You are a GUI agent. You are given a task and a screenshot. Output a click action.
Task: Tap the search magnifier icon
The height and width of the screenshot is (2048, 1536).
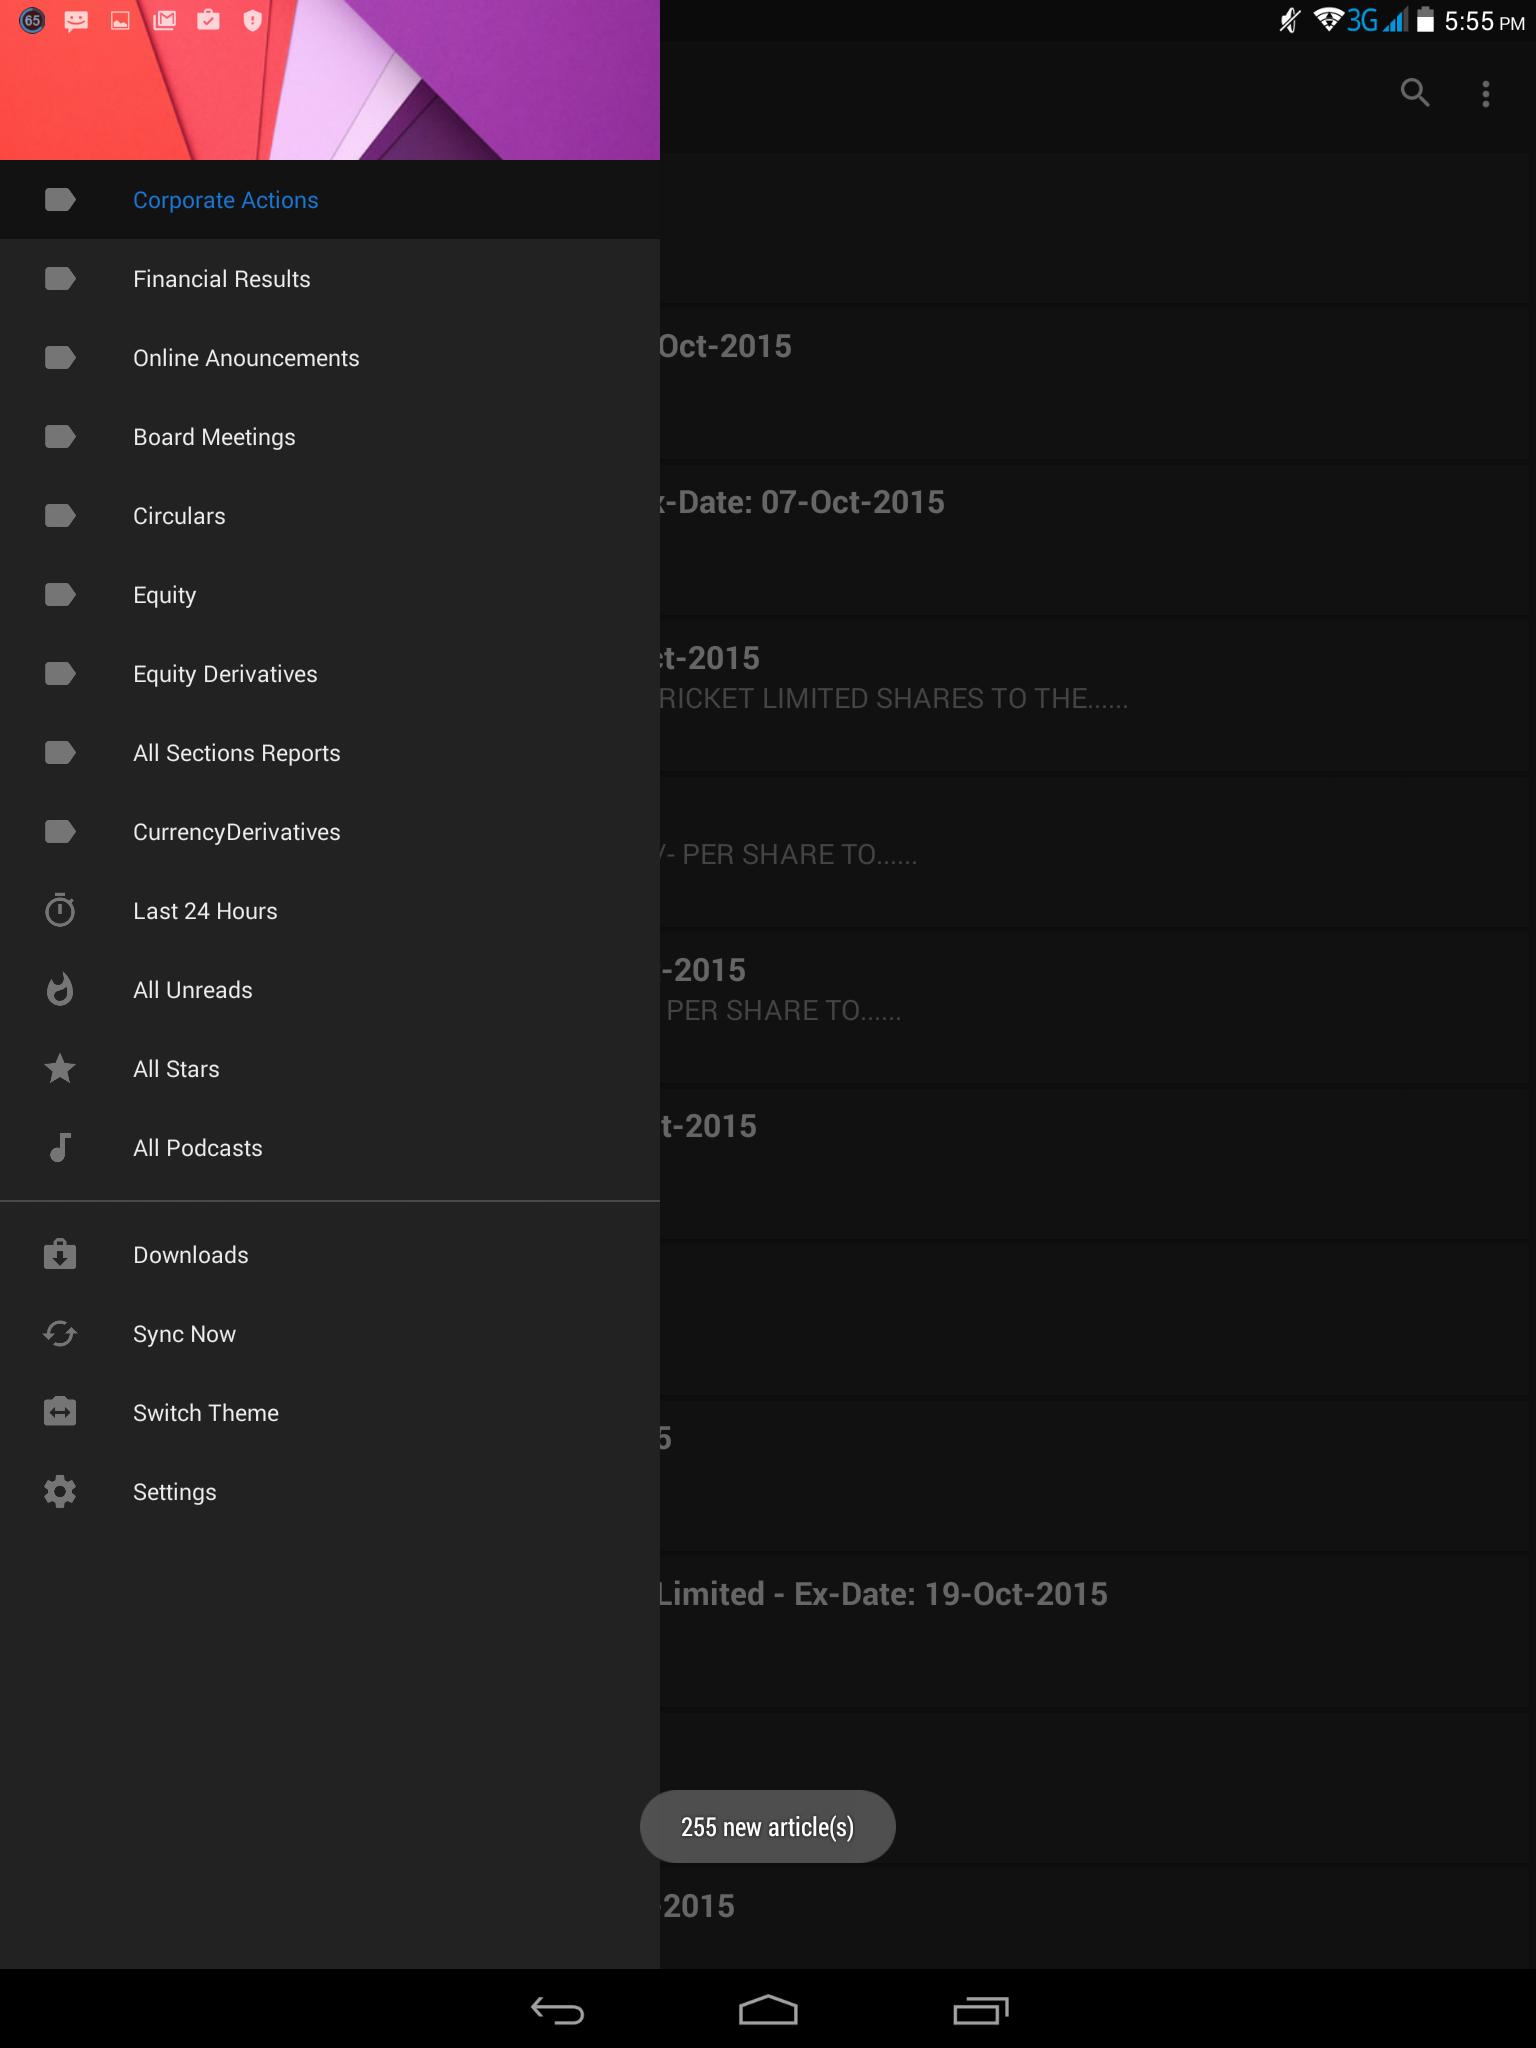1414,93
